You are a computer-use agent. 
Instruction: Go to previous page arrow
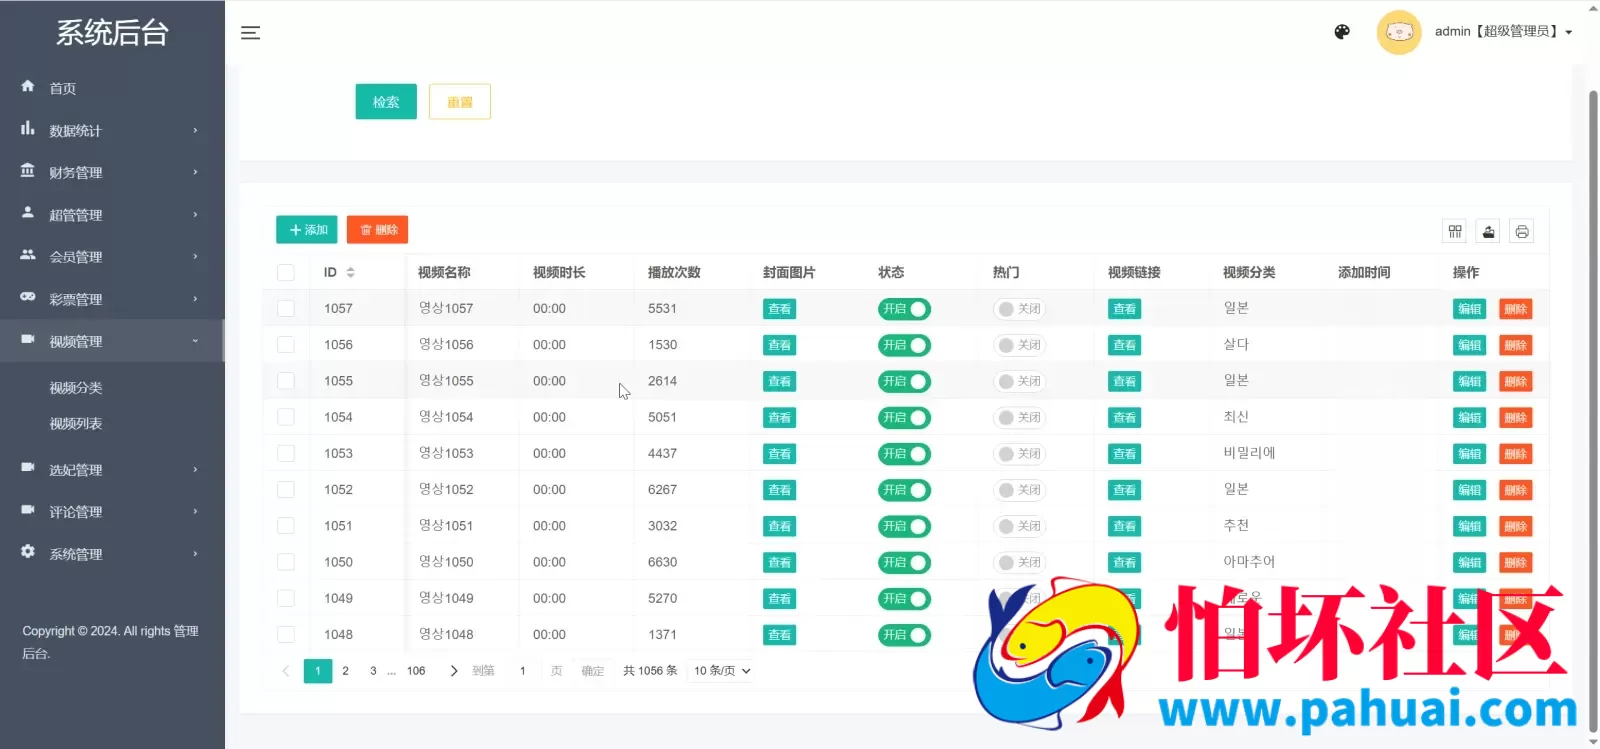[x=286, y=671]
